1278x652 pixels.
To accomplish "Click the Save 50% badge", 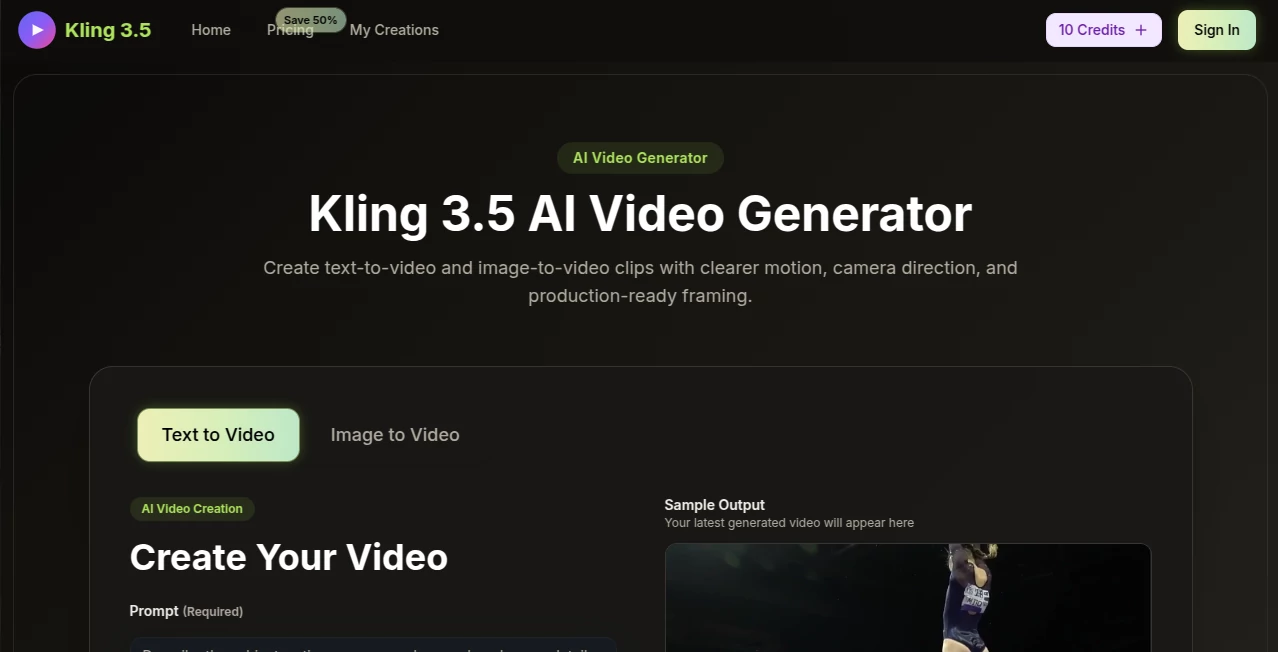I will (x=310, y=20).
